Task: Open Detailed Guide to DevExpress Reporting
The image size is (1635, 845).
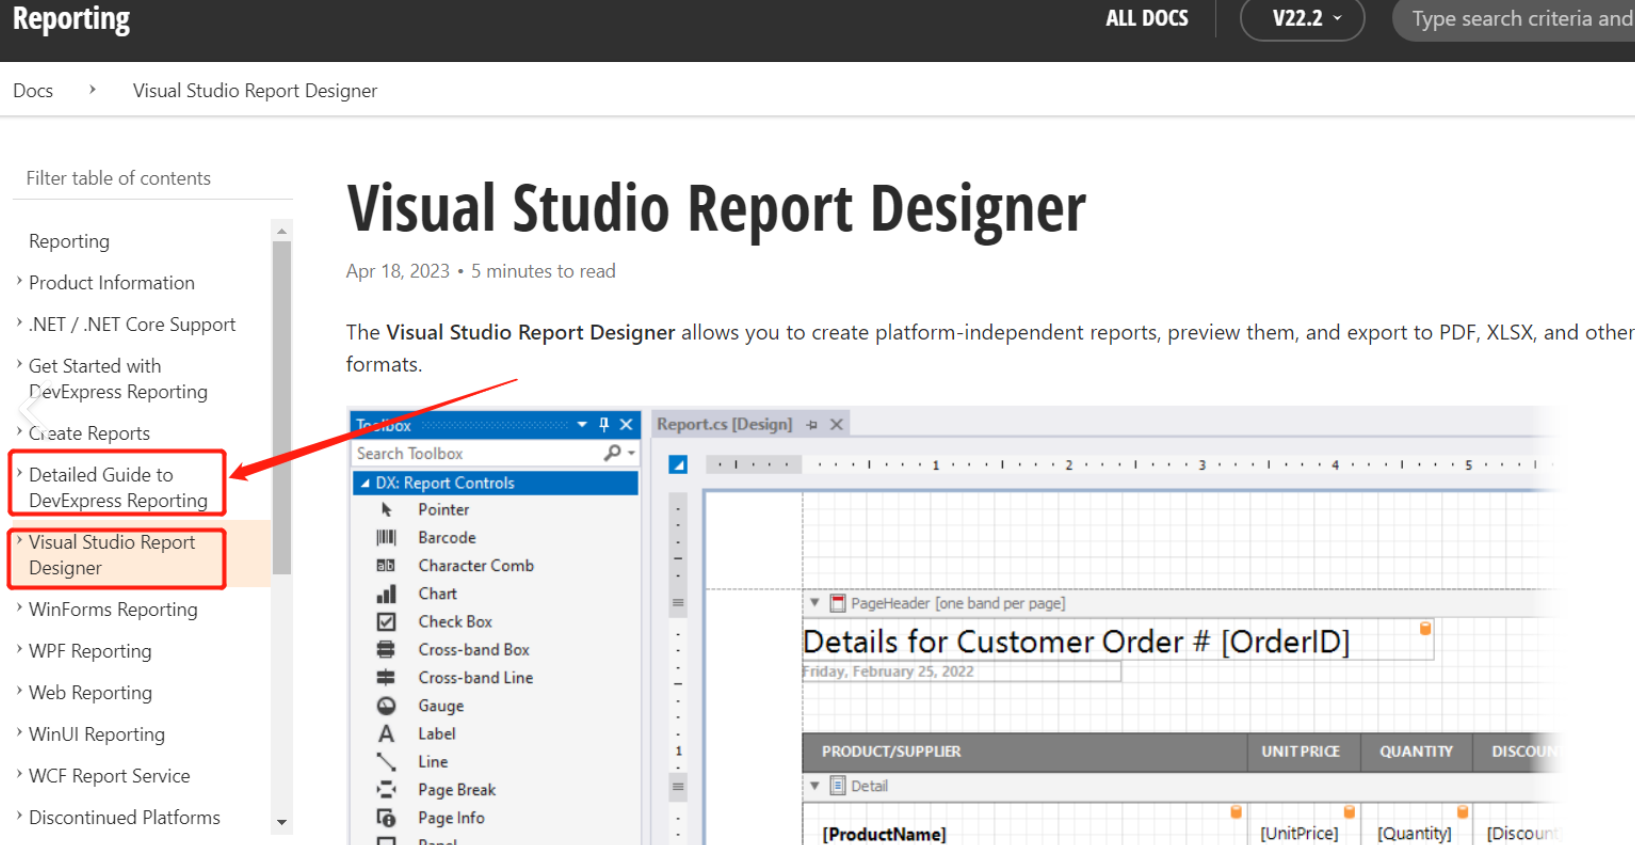Action: (x=118, y=487)
